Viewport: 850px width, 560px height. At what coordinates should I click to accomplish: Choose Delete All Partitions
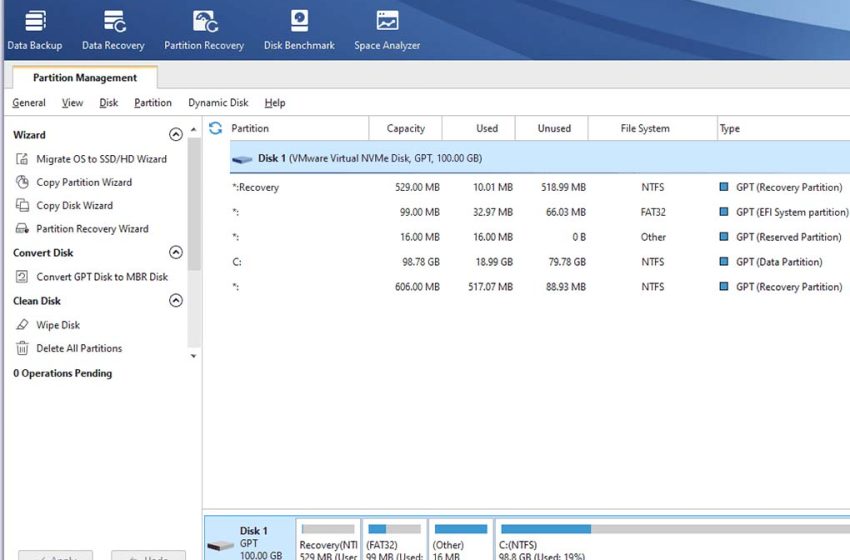pyautogui.click(x=79, y=348)
